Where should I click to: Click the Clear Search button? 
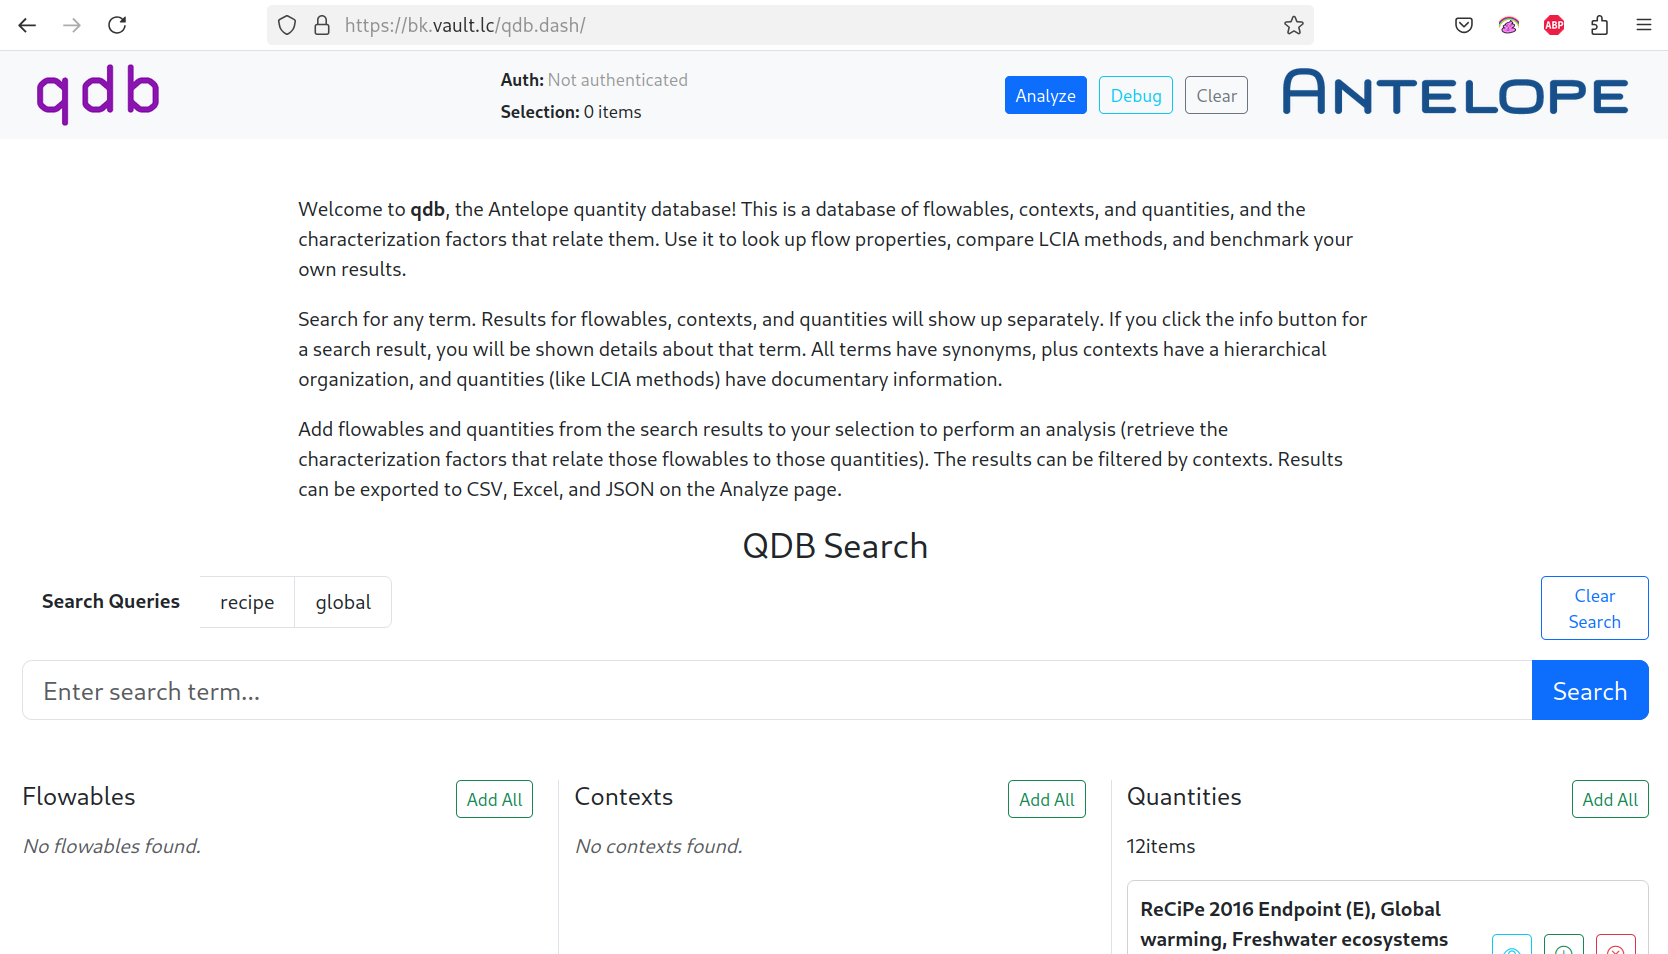tap(1594, 607)
